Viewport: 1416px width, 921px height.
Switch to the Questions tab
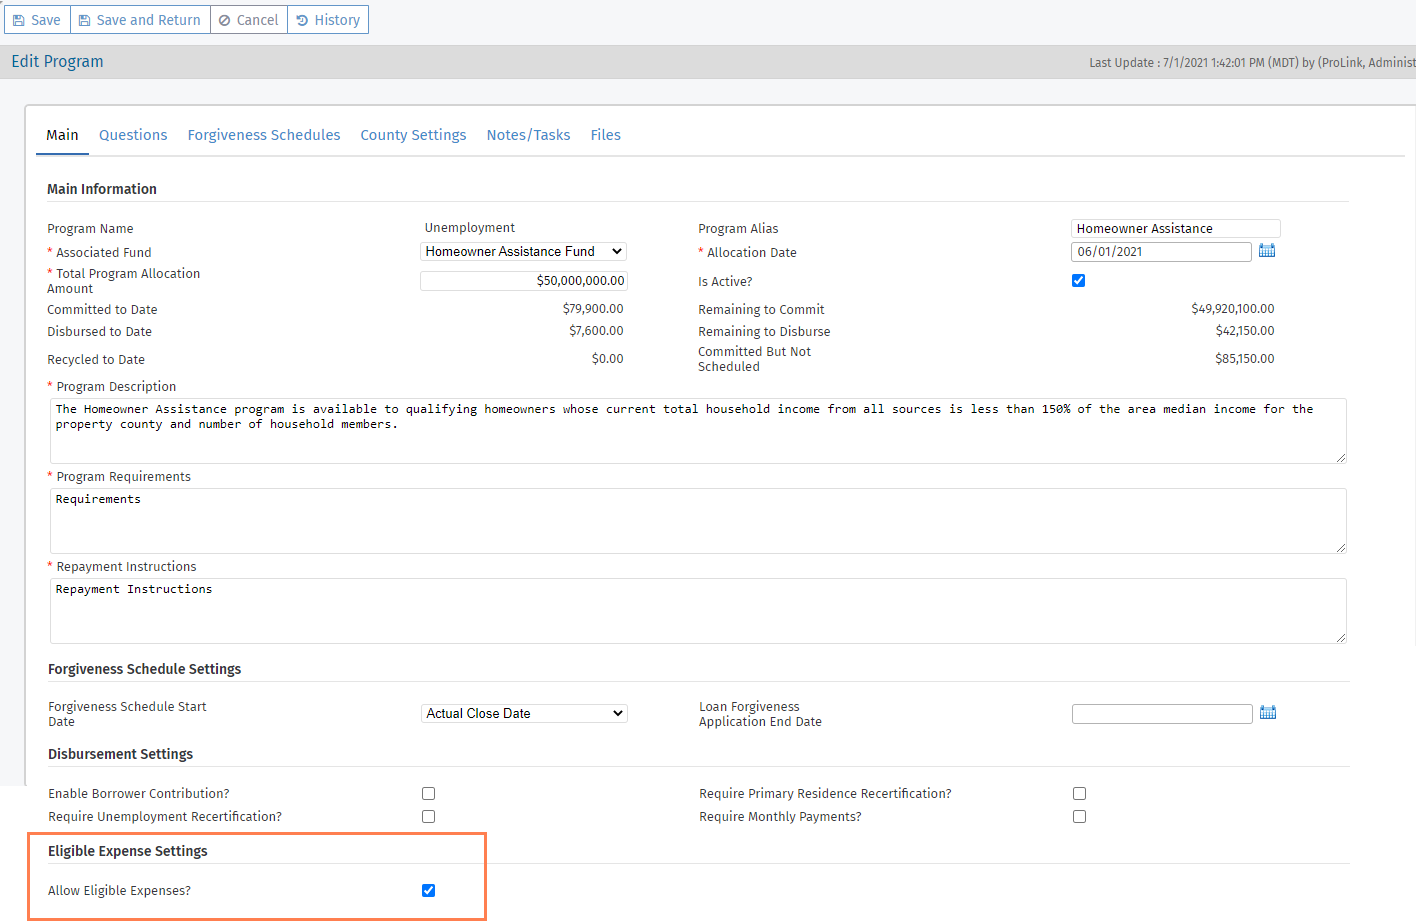coord(133,135)
